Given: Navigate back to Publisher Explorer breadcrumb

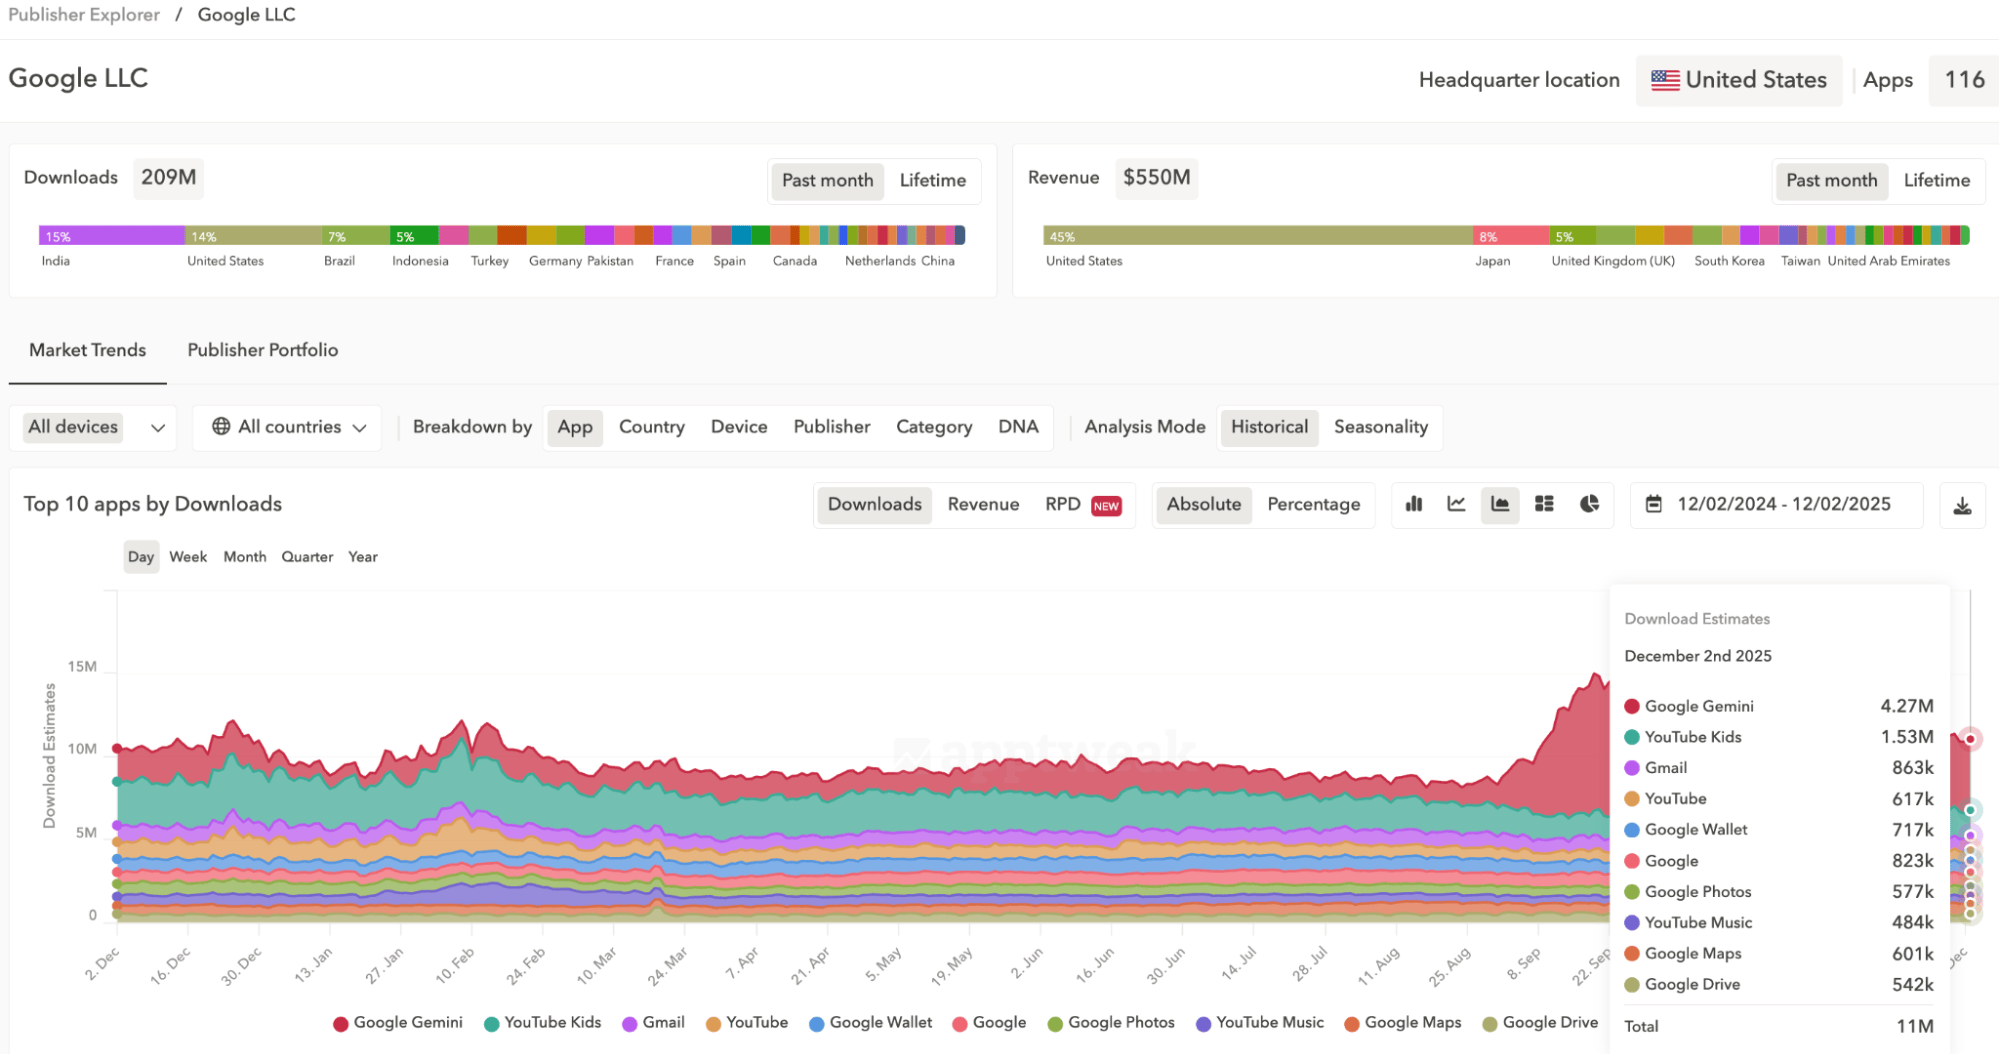Looking at the screenshot, I should pyautogui.click(x=83, y=14).
